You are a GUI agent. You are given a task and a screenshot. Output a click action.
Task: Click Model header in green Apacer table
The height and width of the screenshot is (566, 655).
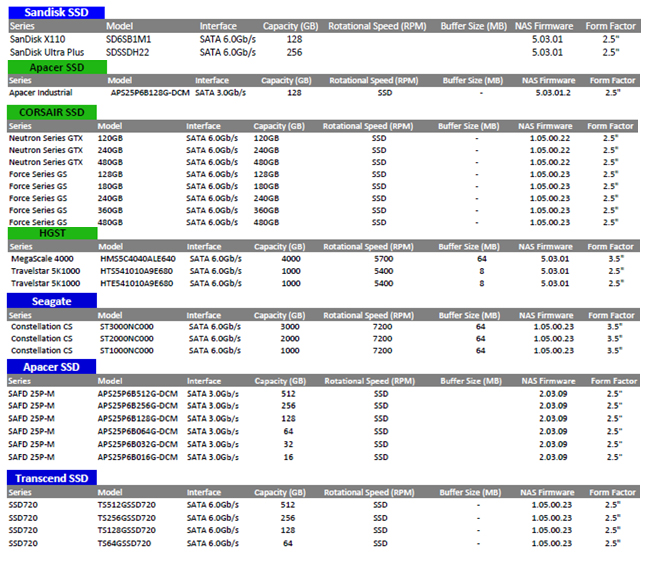tap(119, 81)
